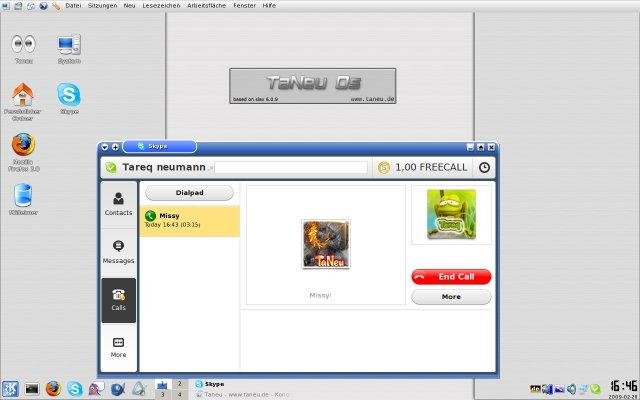Open the blue fish taskbar icon
Viewport: 640px width, 400px height.
[118, 389]
